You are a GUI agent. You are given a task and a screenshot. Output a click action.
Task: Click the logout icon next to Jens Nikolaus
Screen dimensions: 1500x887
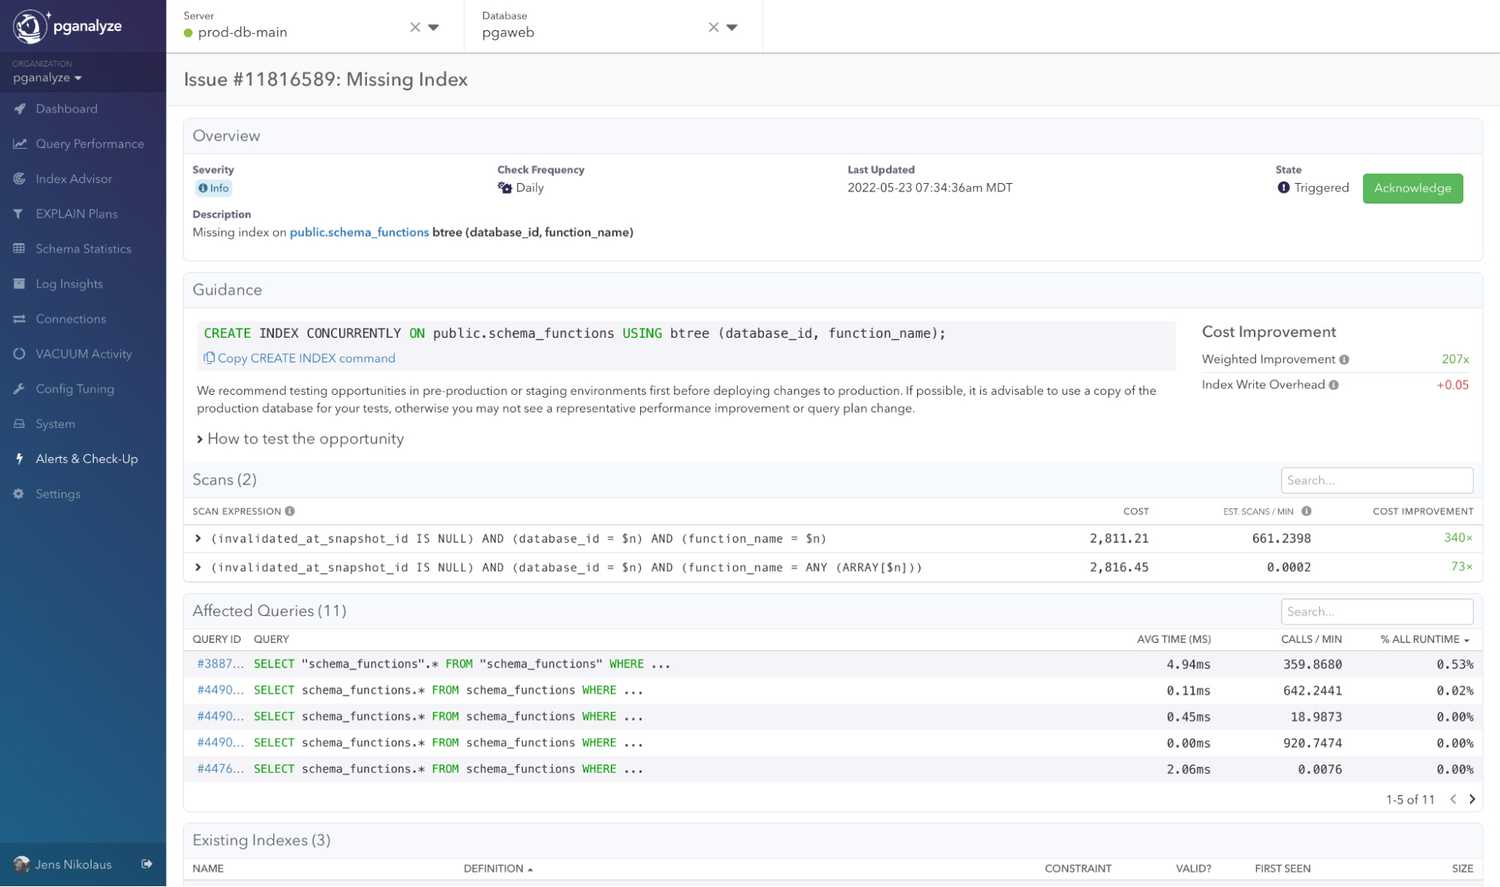coord(146,864)
